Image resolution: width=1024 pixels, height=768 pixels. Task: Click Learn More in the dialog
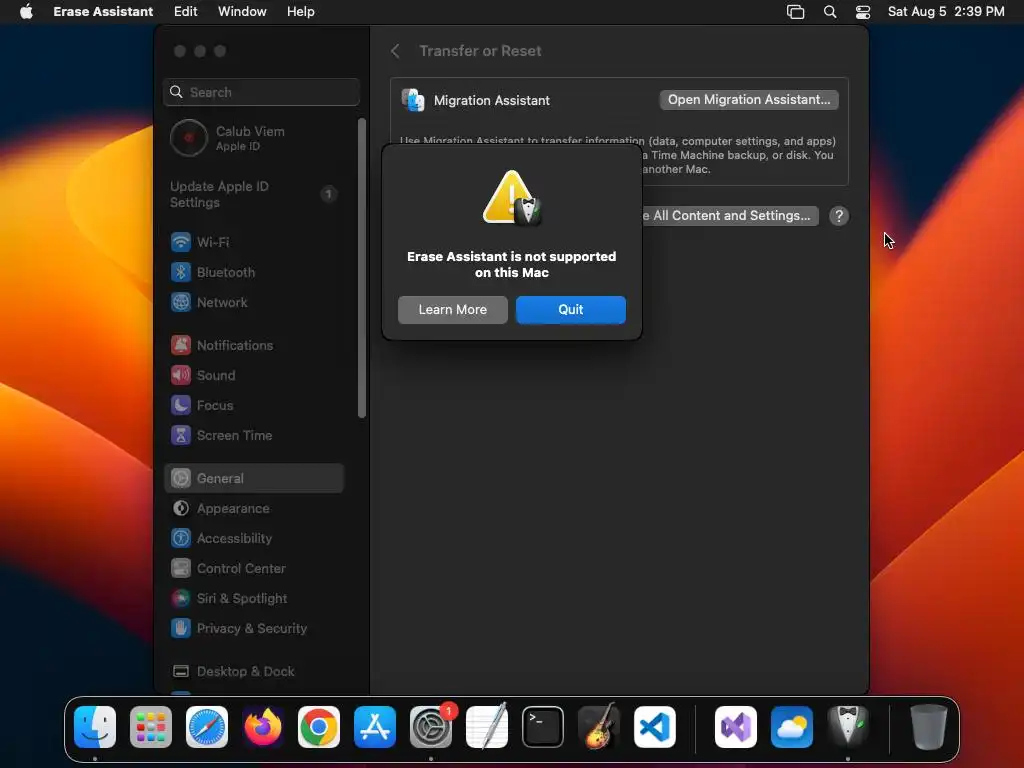(453, 310)
